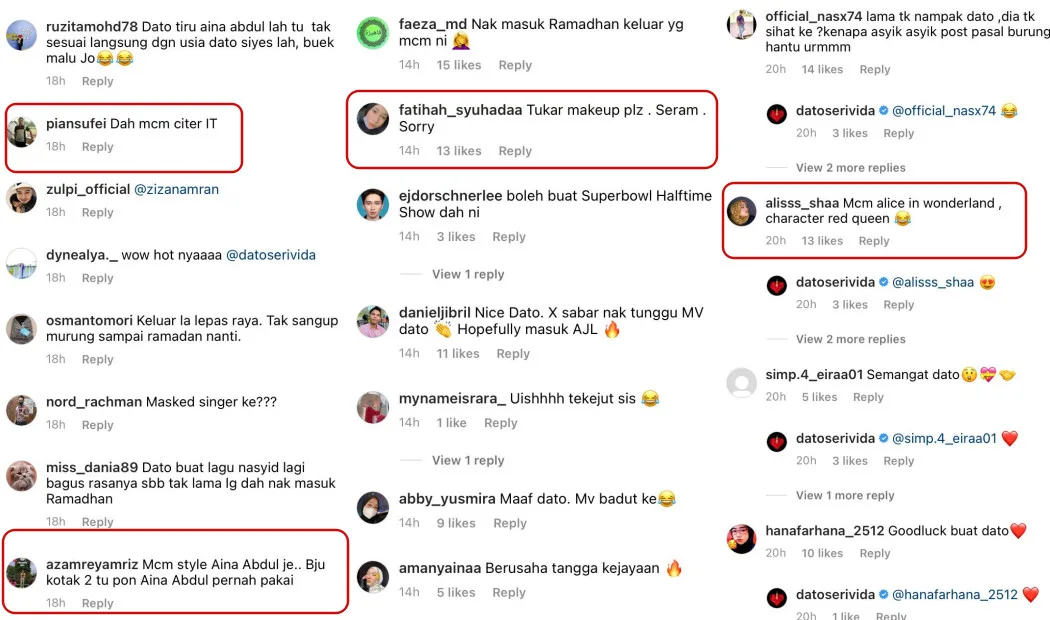Image resolution: width=1050 pixels, height=620 pixels.
Task: View the 15 likes on faeza_md's comment
Action: pyautogui.click(x=459, y=66)
